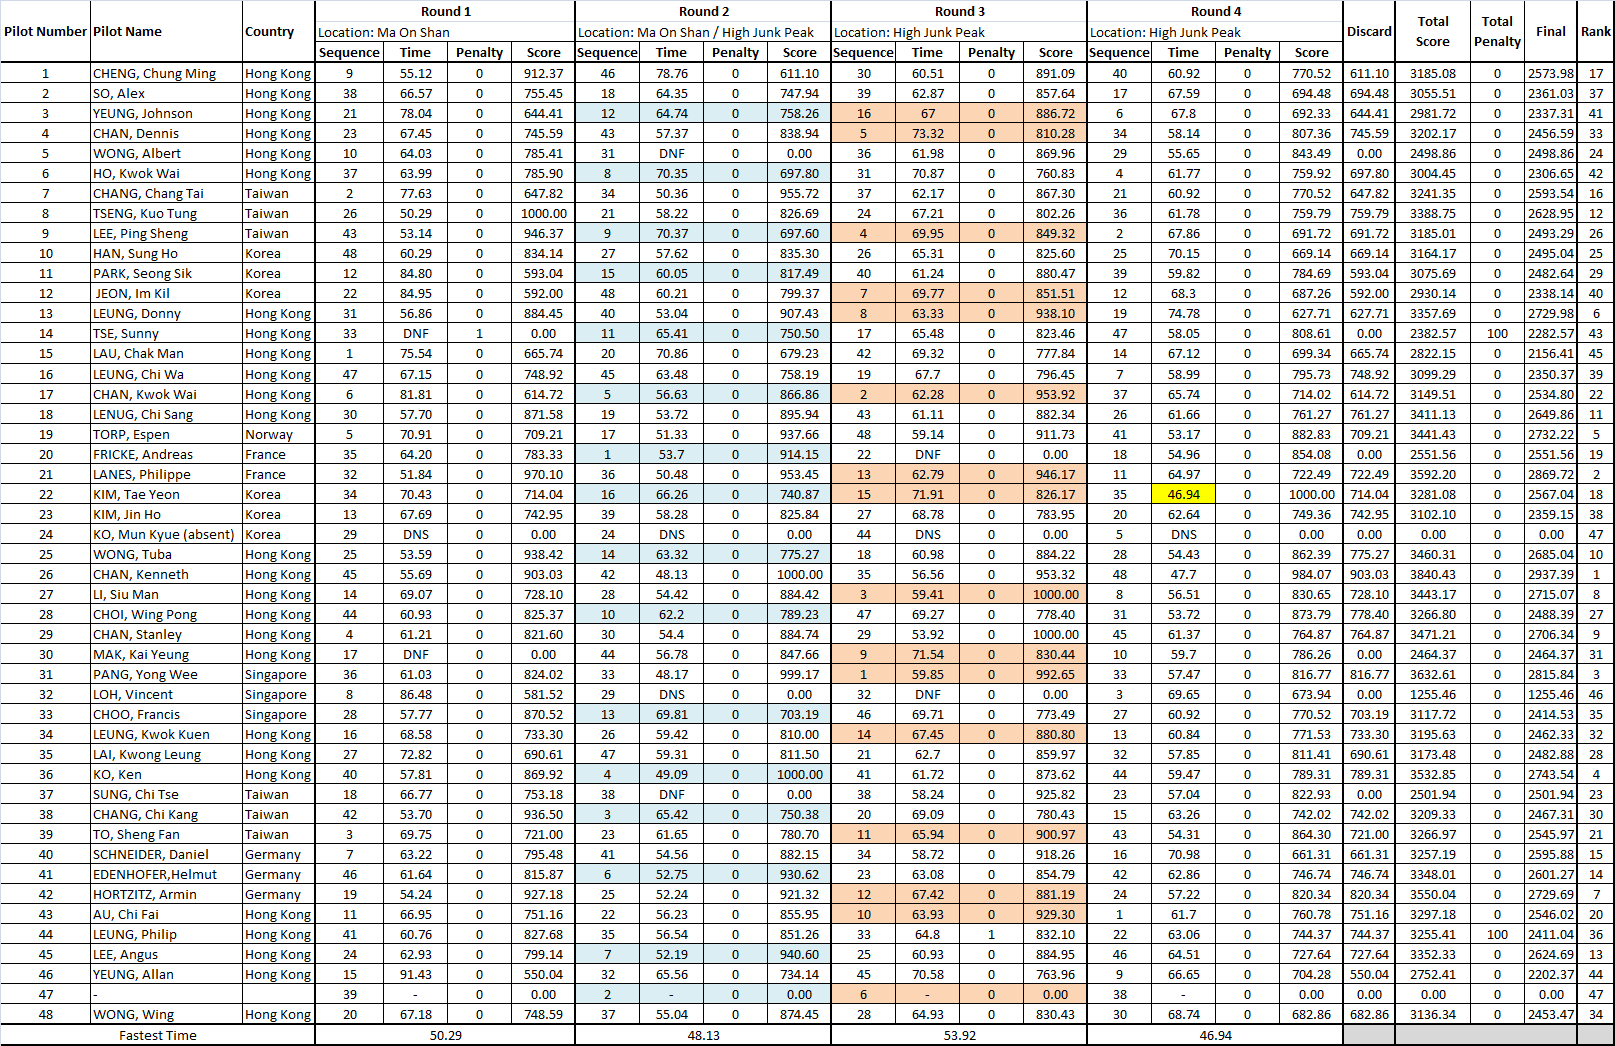Select Round 2 score 999.17
Image resolution: width=1615 pixels, height=1046 pixels.
[x=799, y=675]
